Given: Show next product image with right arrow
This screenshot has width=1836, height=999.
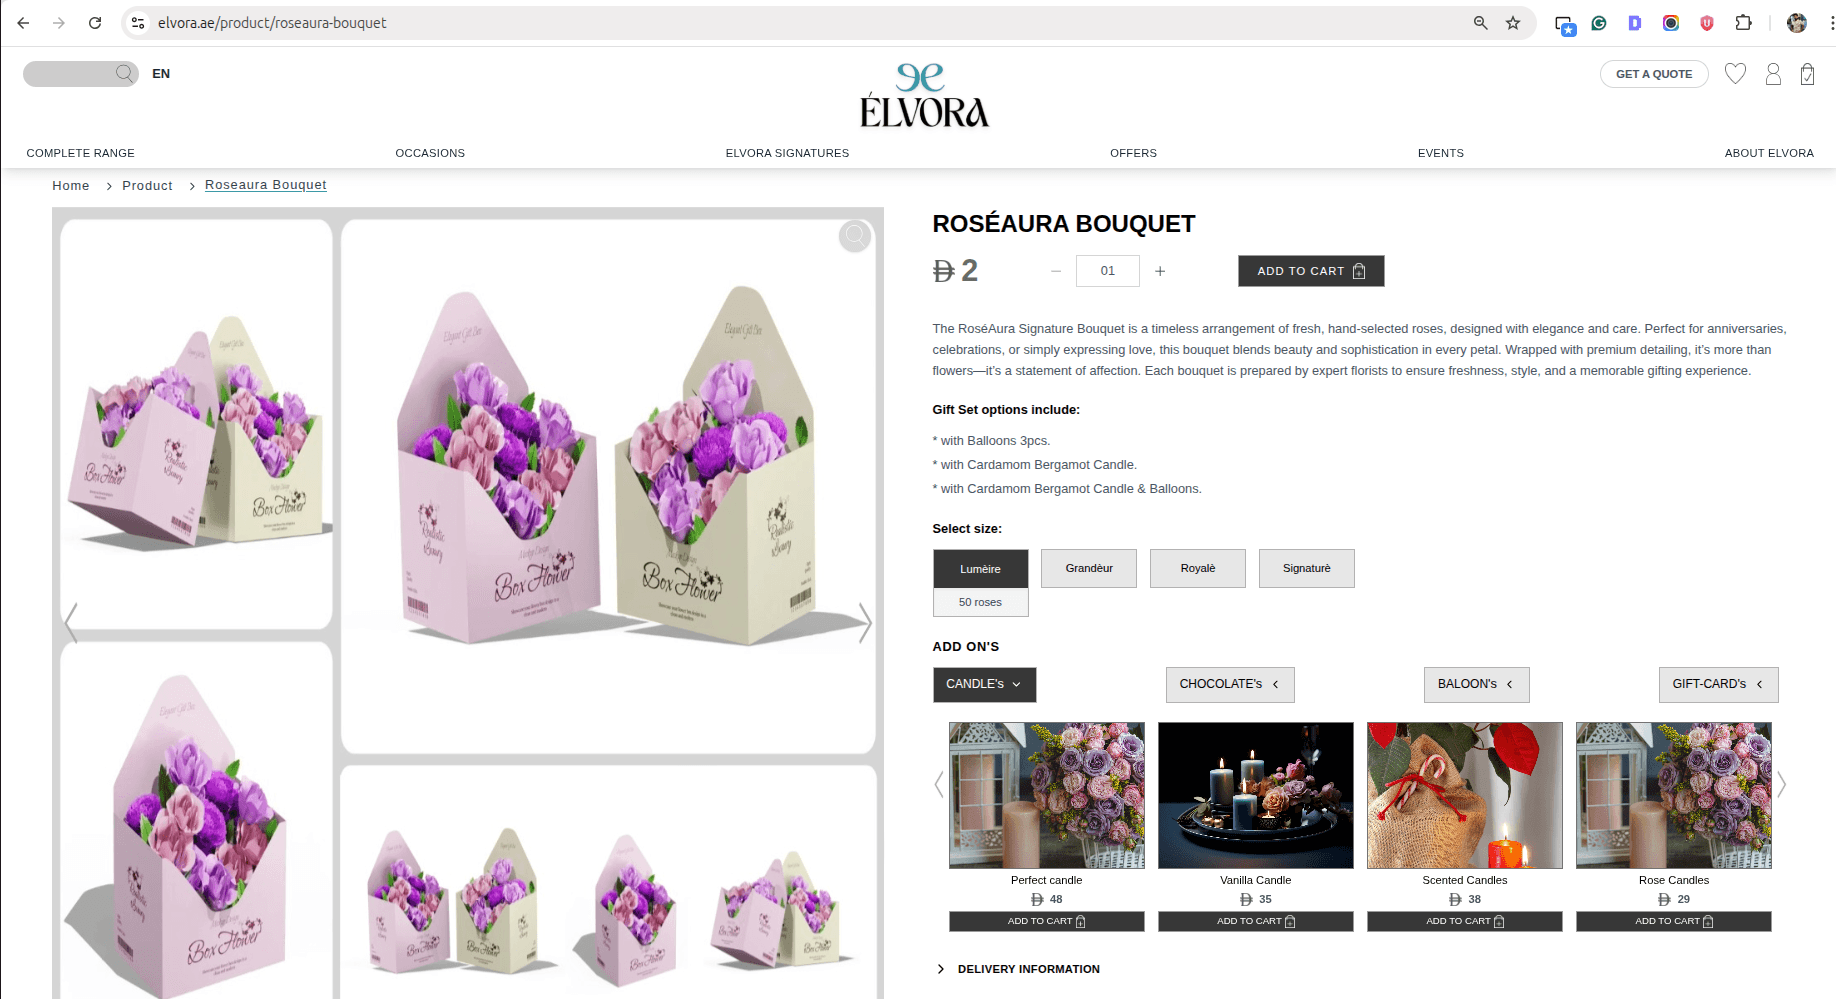Looking at the screenshot, I should pyautogui.click(x=865, y=622).
